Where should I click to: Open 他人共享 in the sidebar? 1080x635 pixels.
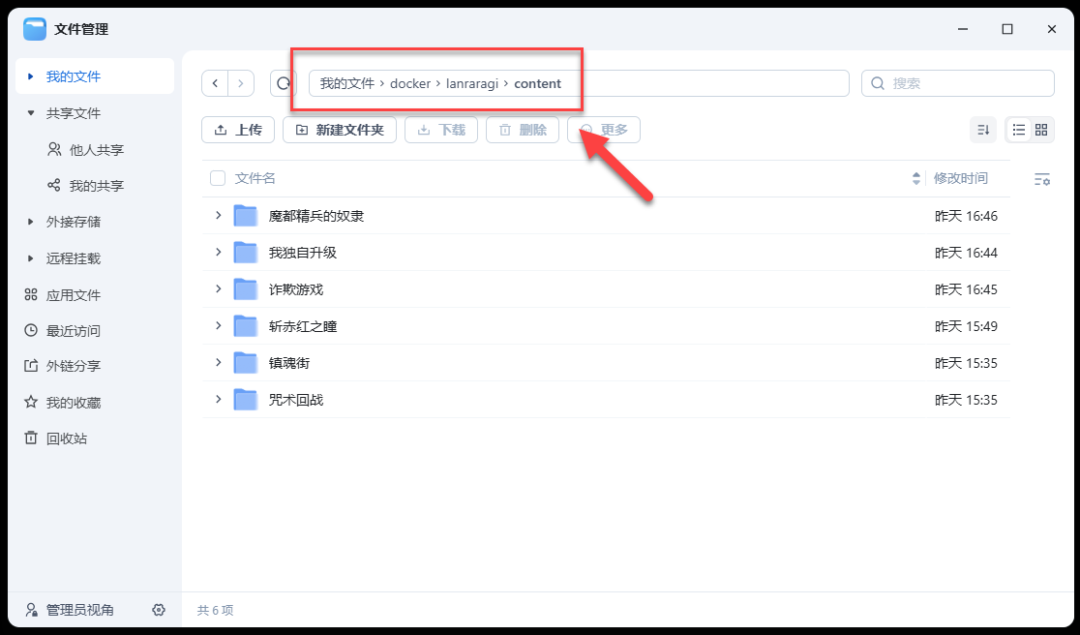coord(96,149)
